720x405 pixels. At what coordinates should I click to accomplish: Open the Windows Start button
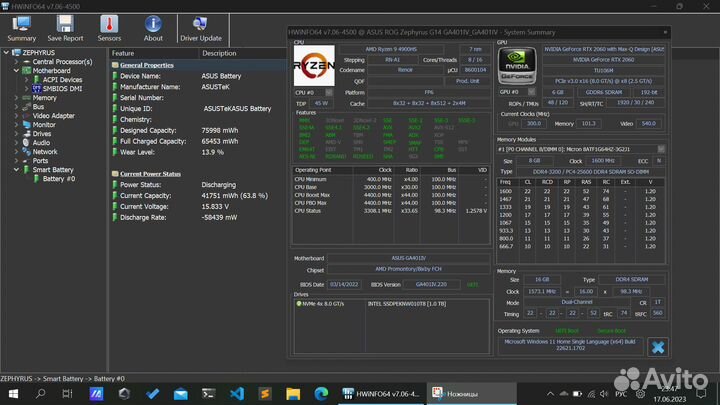click(13, 394)
